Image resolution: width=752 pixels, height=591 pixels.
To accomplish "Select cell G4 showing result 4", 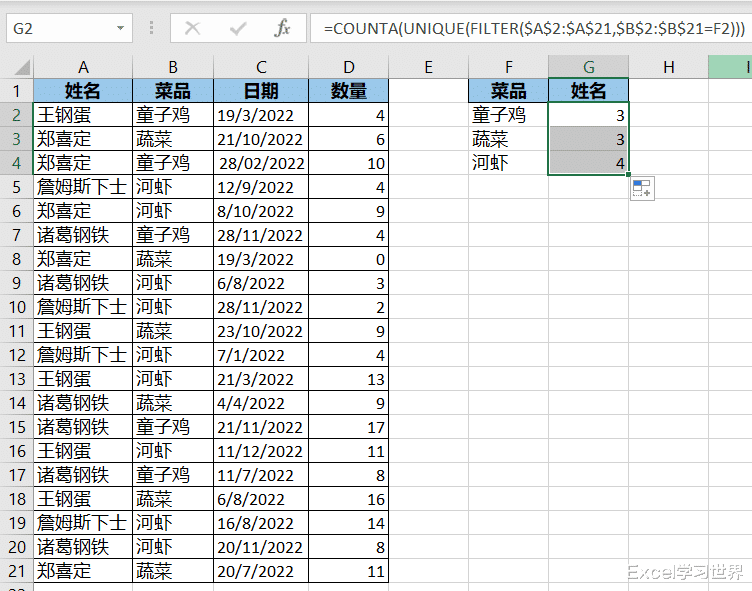I will [588, 163].
